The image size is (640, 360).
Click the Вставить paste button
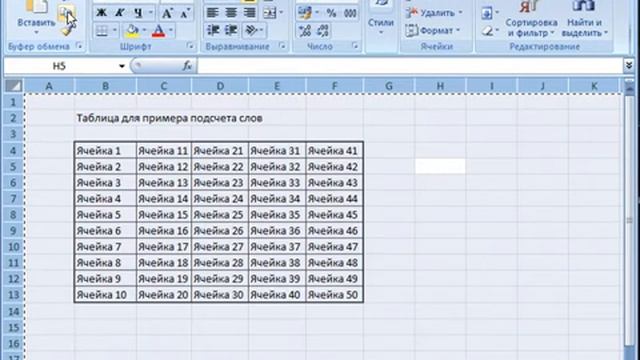[36, 18]
